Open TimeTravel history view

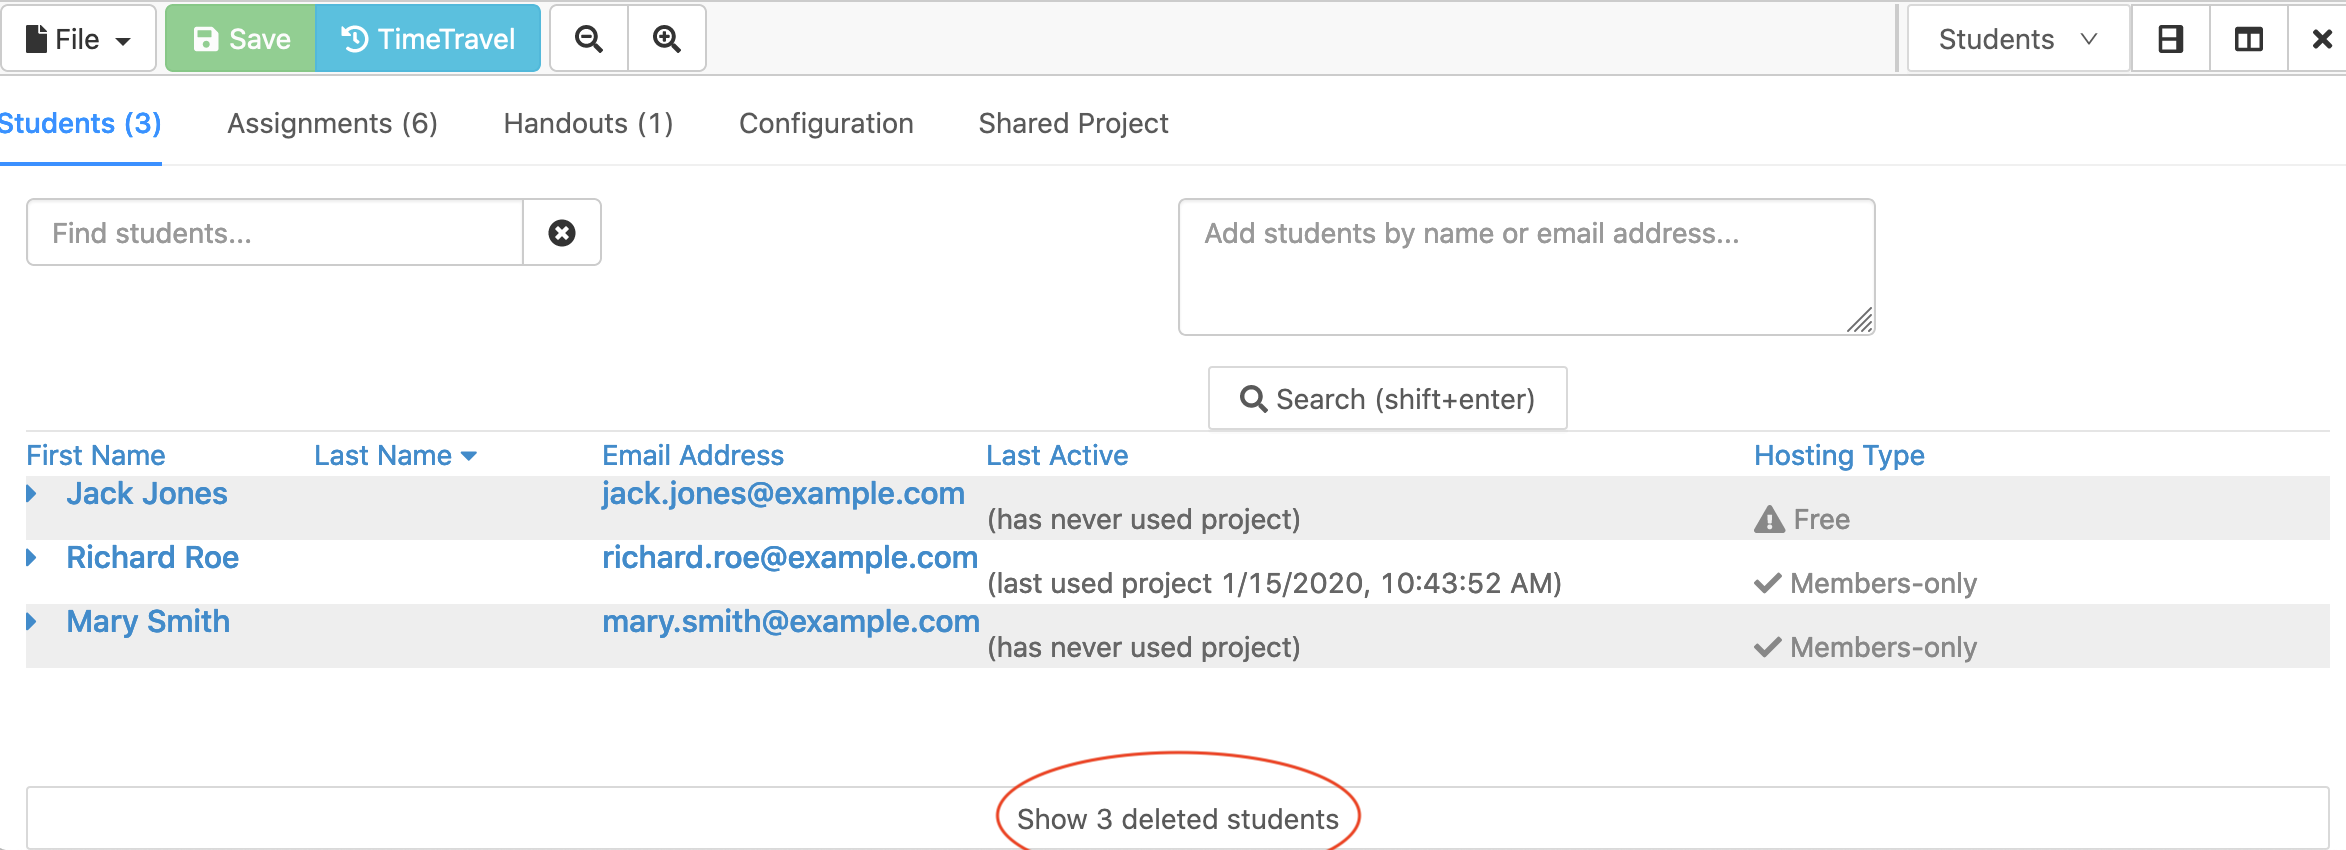(428, 39)
